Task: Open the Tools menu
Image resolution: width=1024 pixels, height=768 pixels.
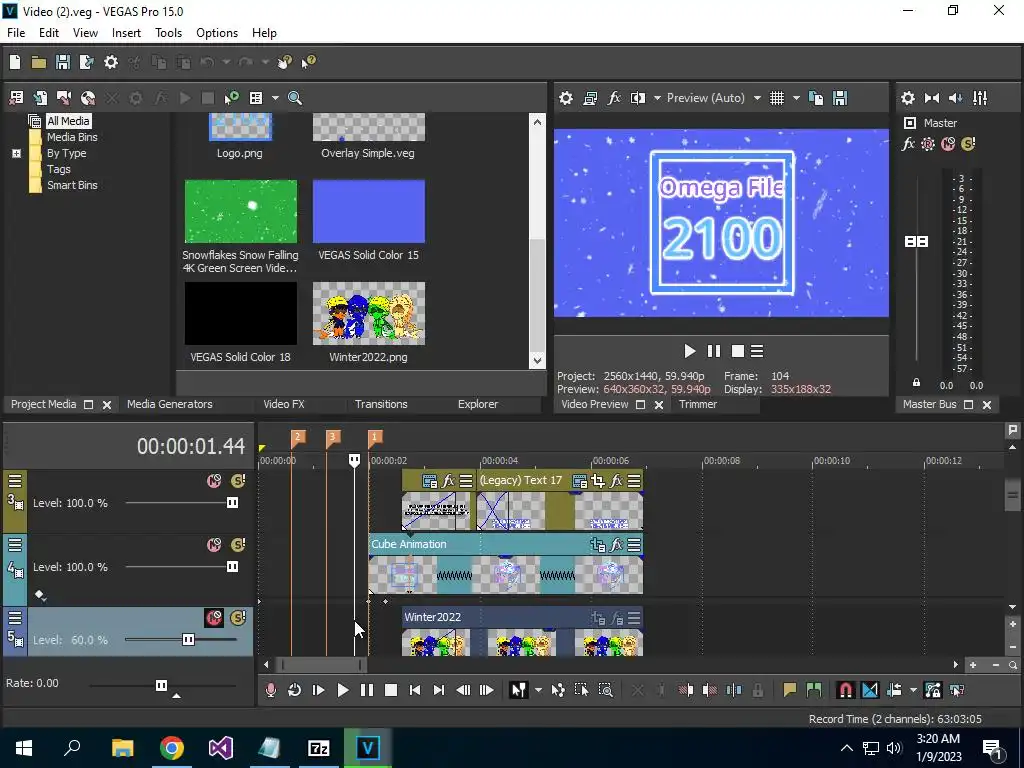Action: click(x=168, y=33)
